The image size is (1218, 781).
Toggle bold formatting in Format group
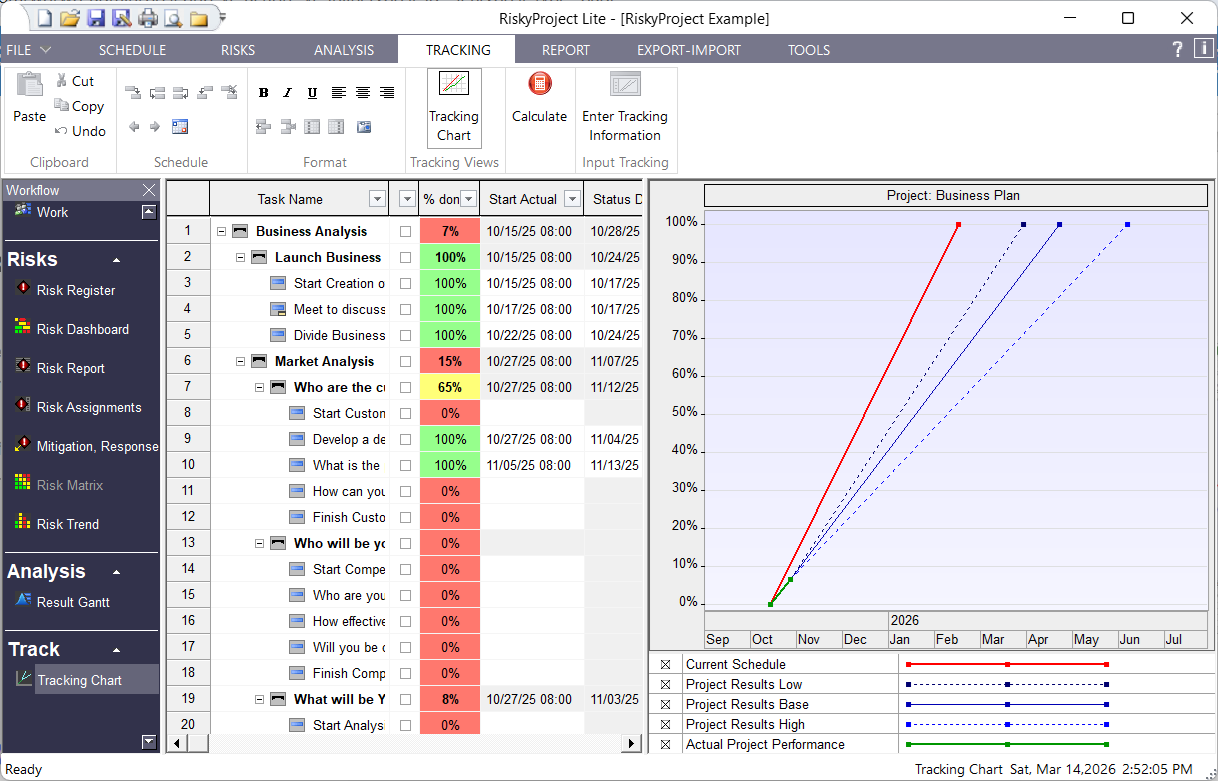(x=263, y=92)
